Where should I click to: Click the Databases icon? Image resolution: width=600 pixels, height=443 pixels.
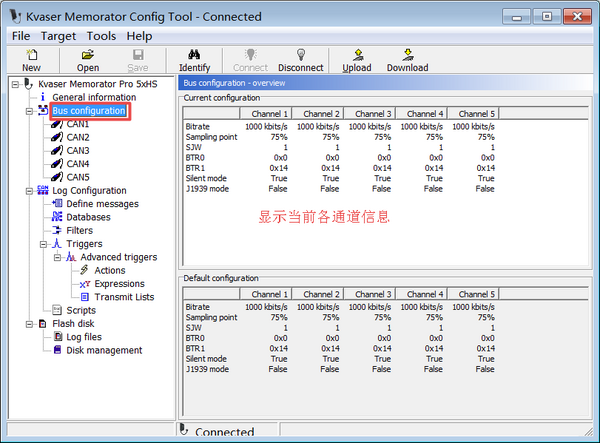pyautogui.click(x=57, y=217)
